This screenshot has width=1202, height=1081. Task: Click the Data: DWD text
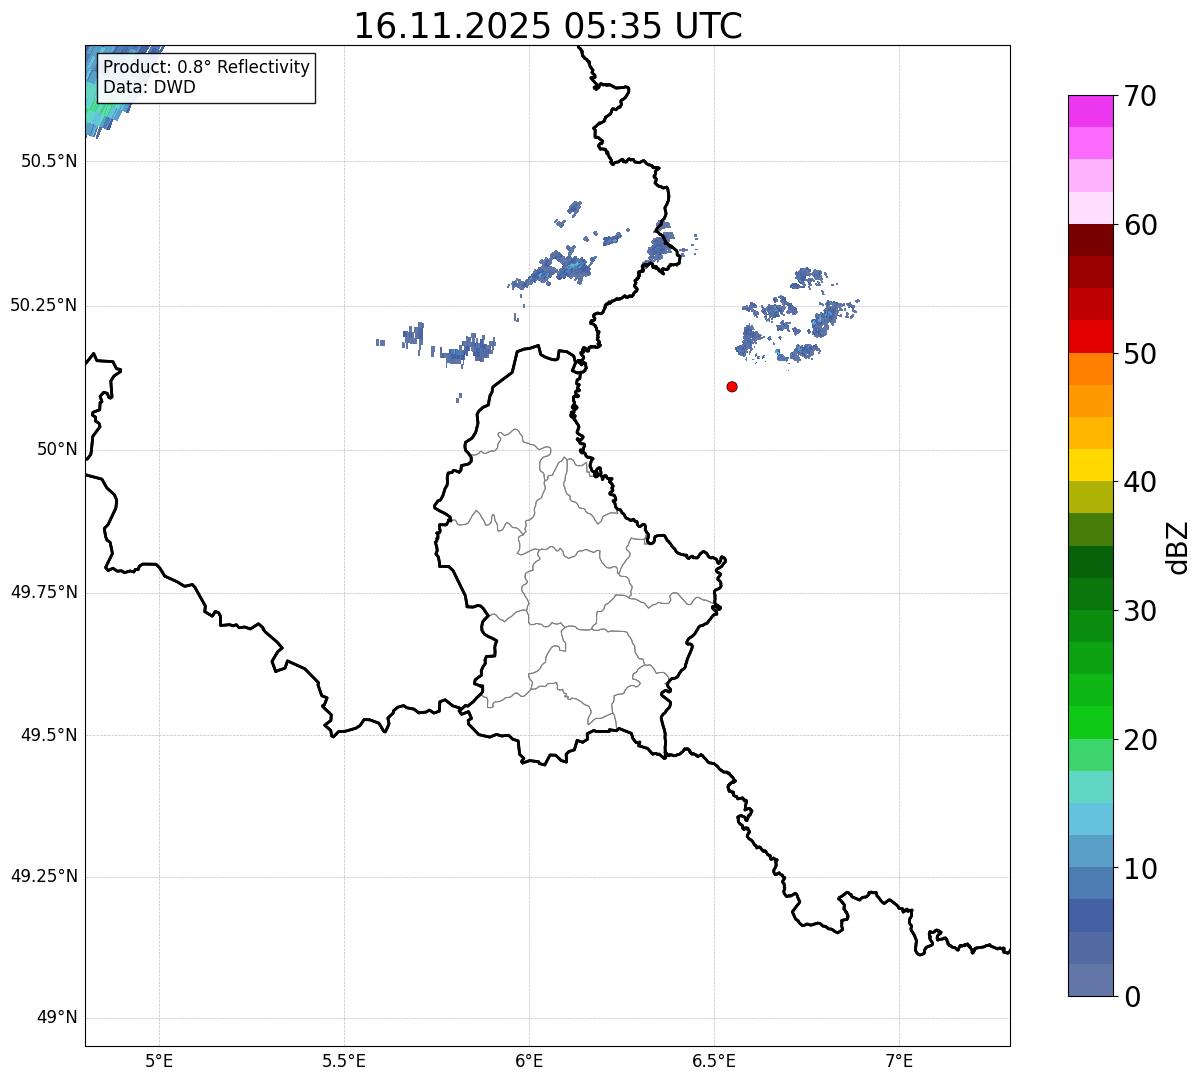click(149, 87)
